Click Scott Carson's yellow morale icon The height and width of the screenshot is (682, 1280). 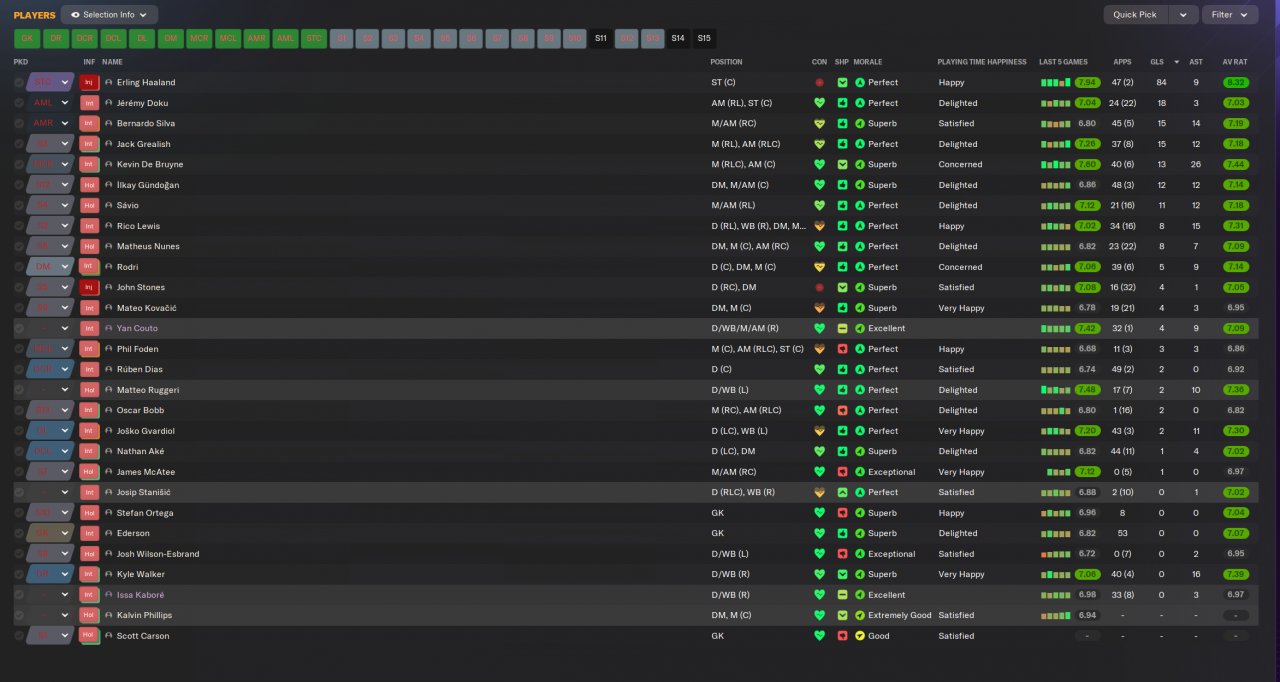coord(860,636)
